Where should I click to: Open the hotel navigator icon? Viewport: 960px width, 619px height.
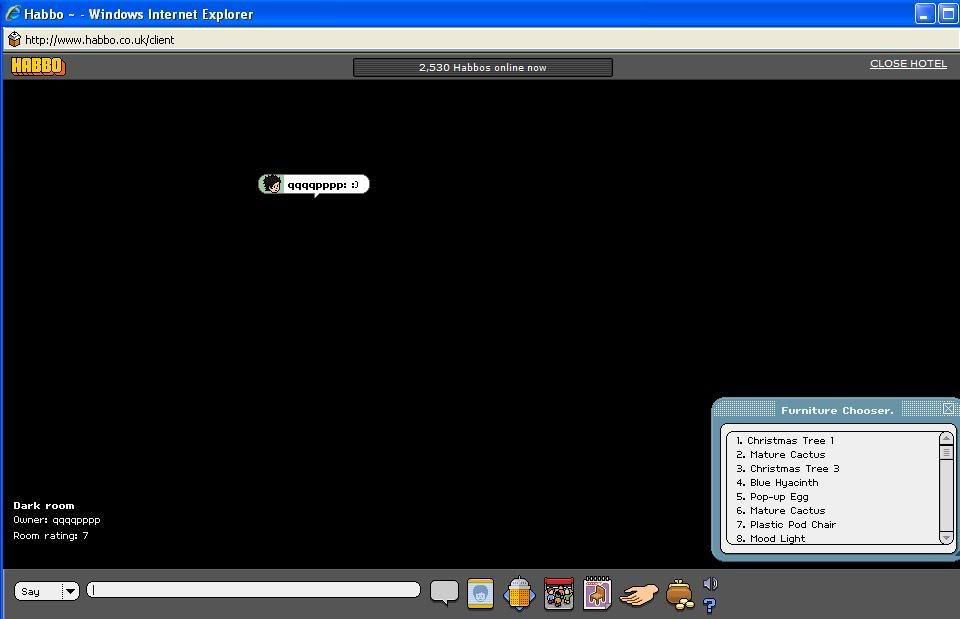tap(519, 594)
